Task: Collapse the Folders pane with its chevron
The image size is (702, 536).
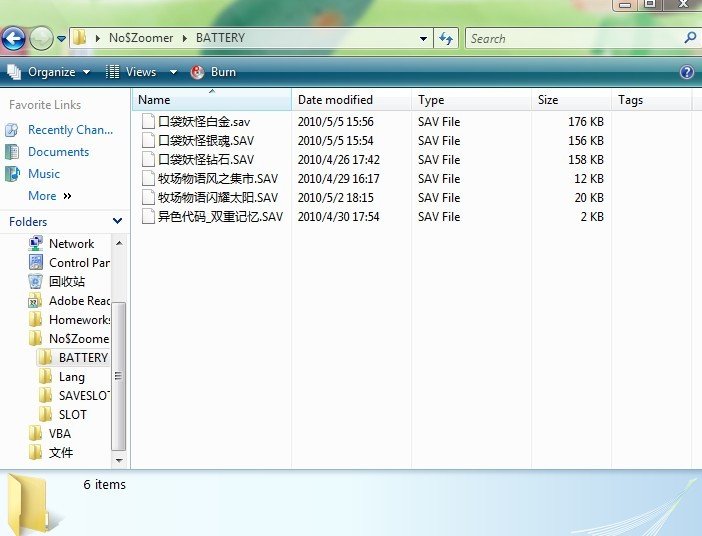Action: pos(117,221)
